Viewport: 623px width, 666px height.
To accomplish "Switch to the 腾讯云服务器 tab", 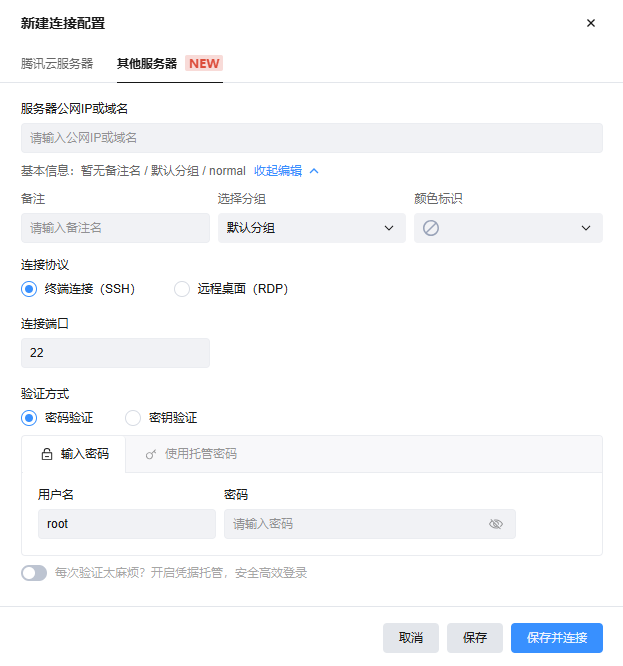I will 57,63.
